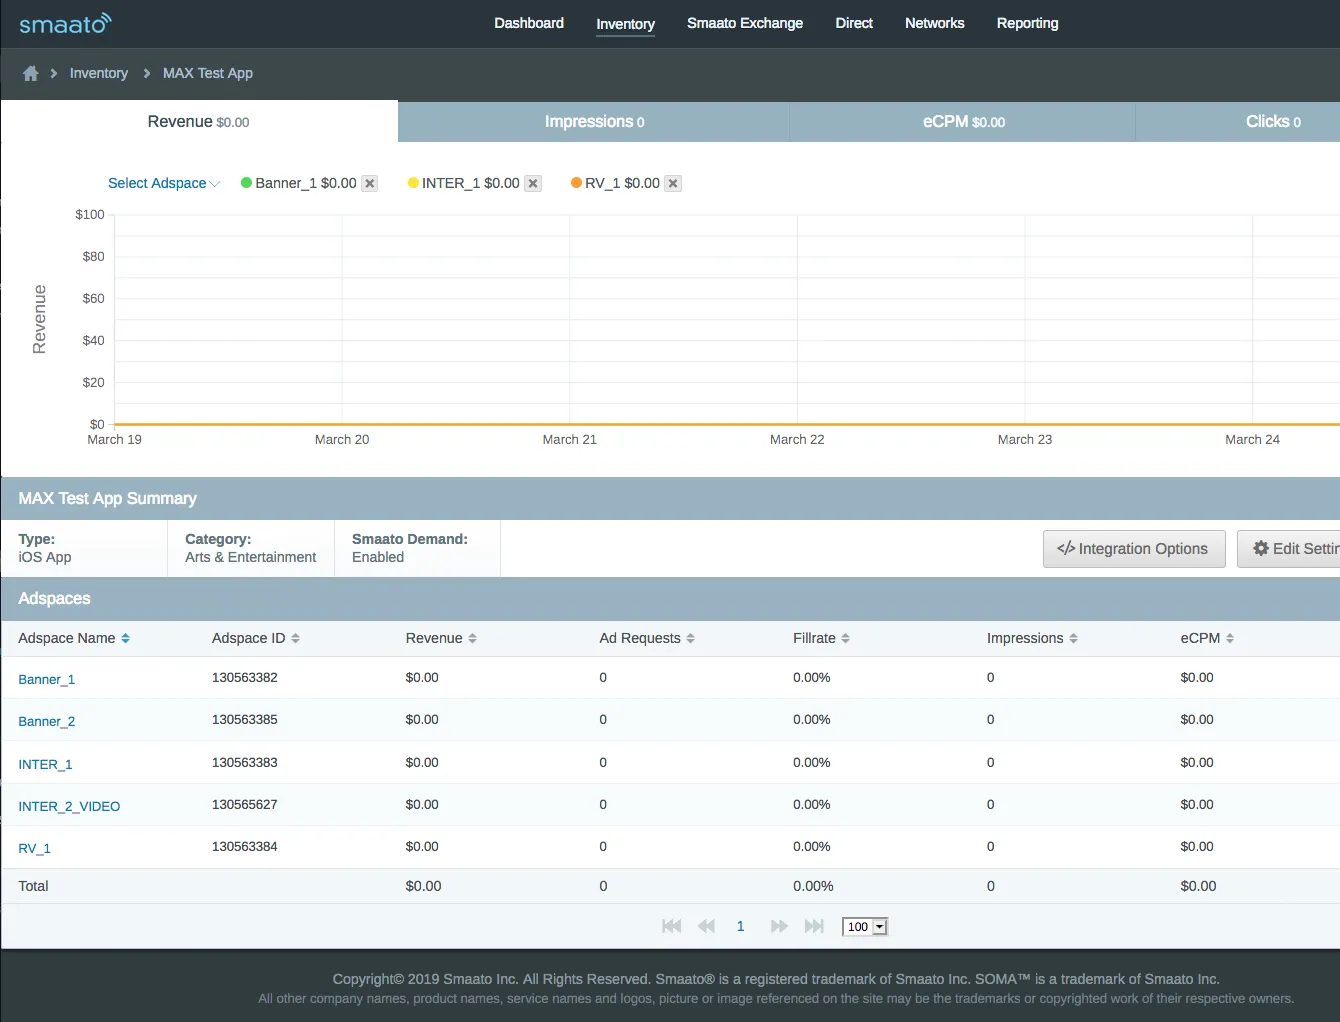This screenshot has height=1022, width=1340.
Task: Click the gear icon on Edit Settings
Action: pyautogui.click(x=1262, y=548)
